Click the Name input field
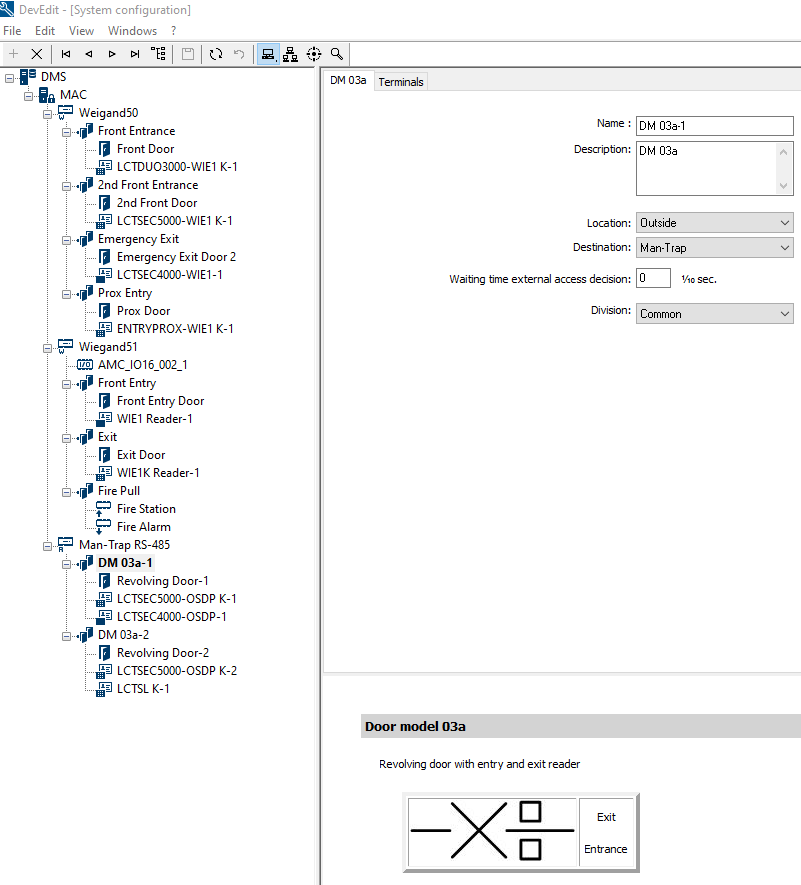 tap(714, 125)
